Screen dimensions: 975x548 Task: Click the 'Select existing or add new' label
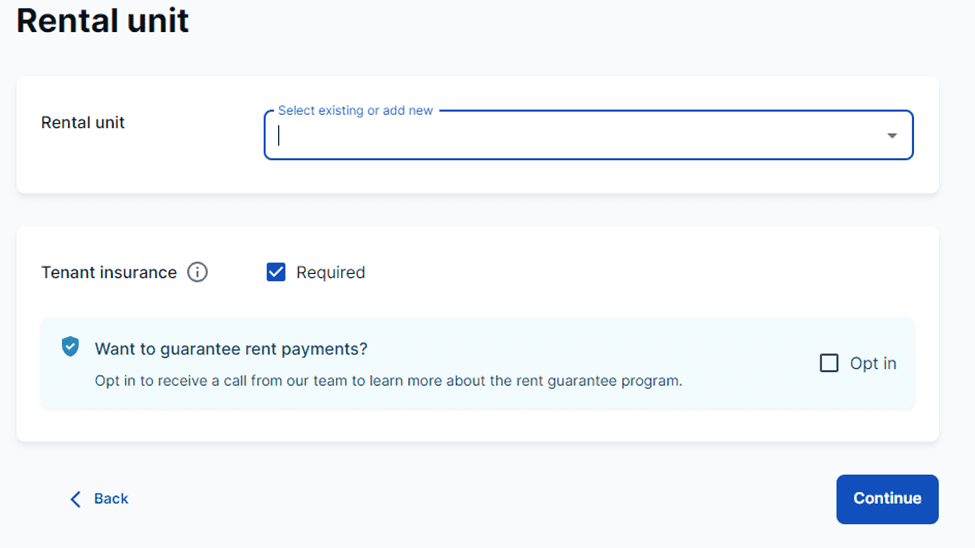pos(355,111)
